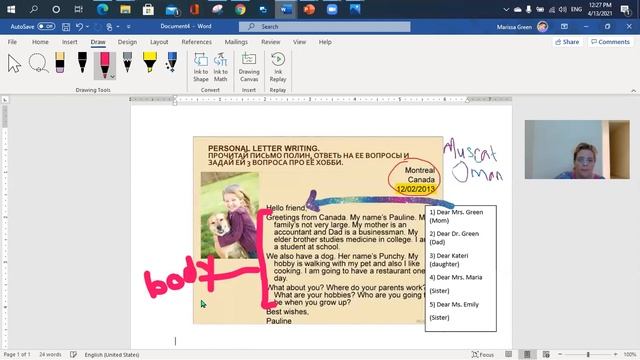
Task: Open Marissa Green account avatar
Action: coord(542,27)
